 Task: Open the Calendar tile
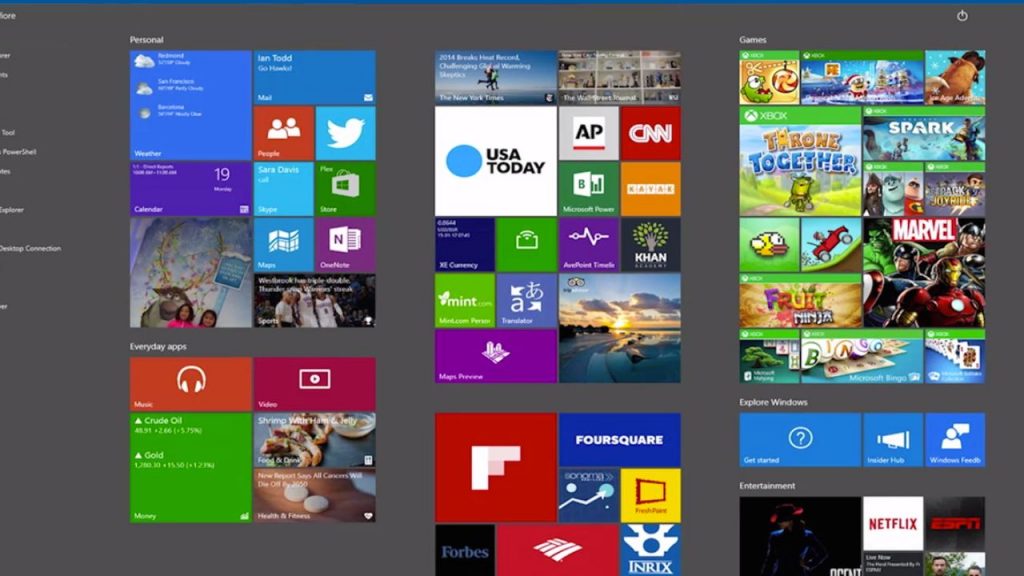pos(190,189)
